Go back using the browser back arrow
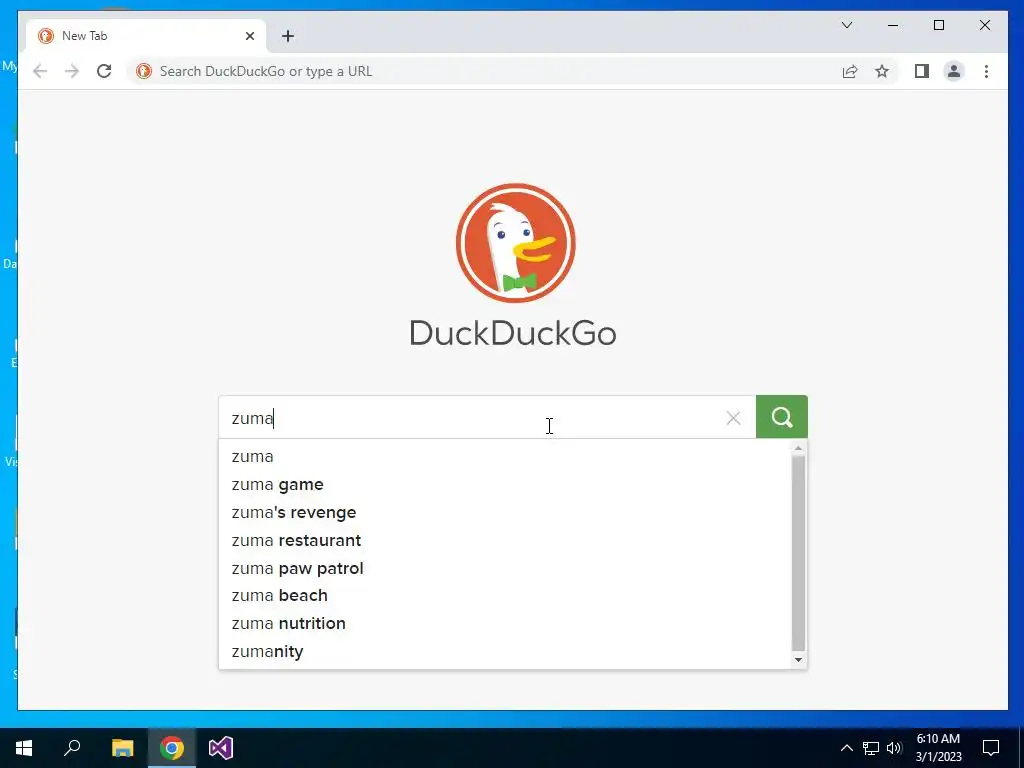Image resolution: width=1024 pixels, height=768 pixels. click(x=40, y=71)
